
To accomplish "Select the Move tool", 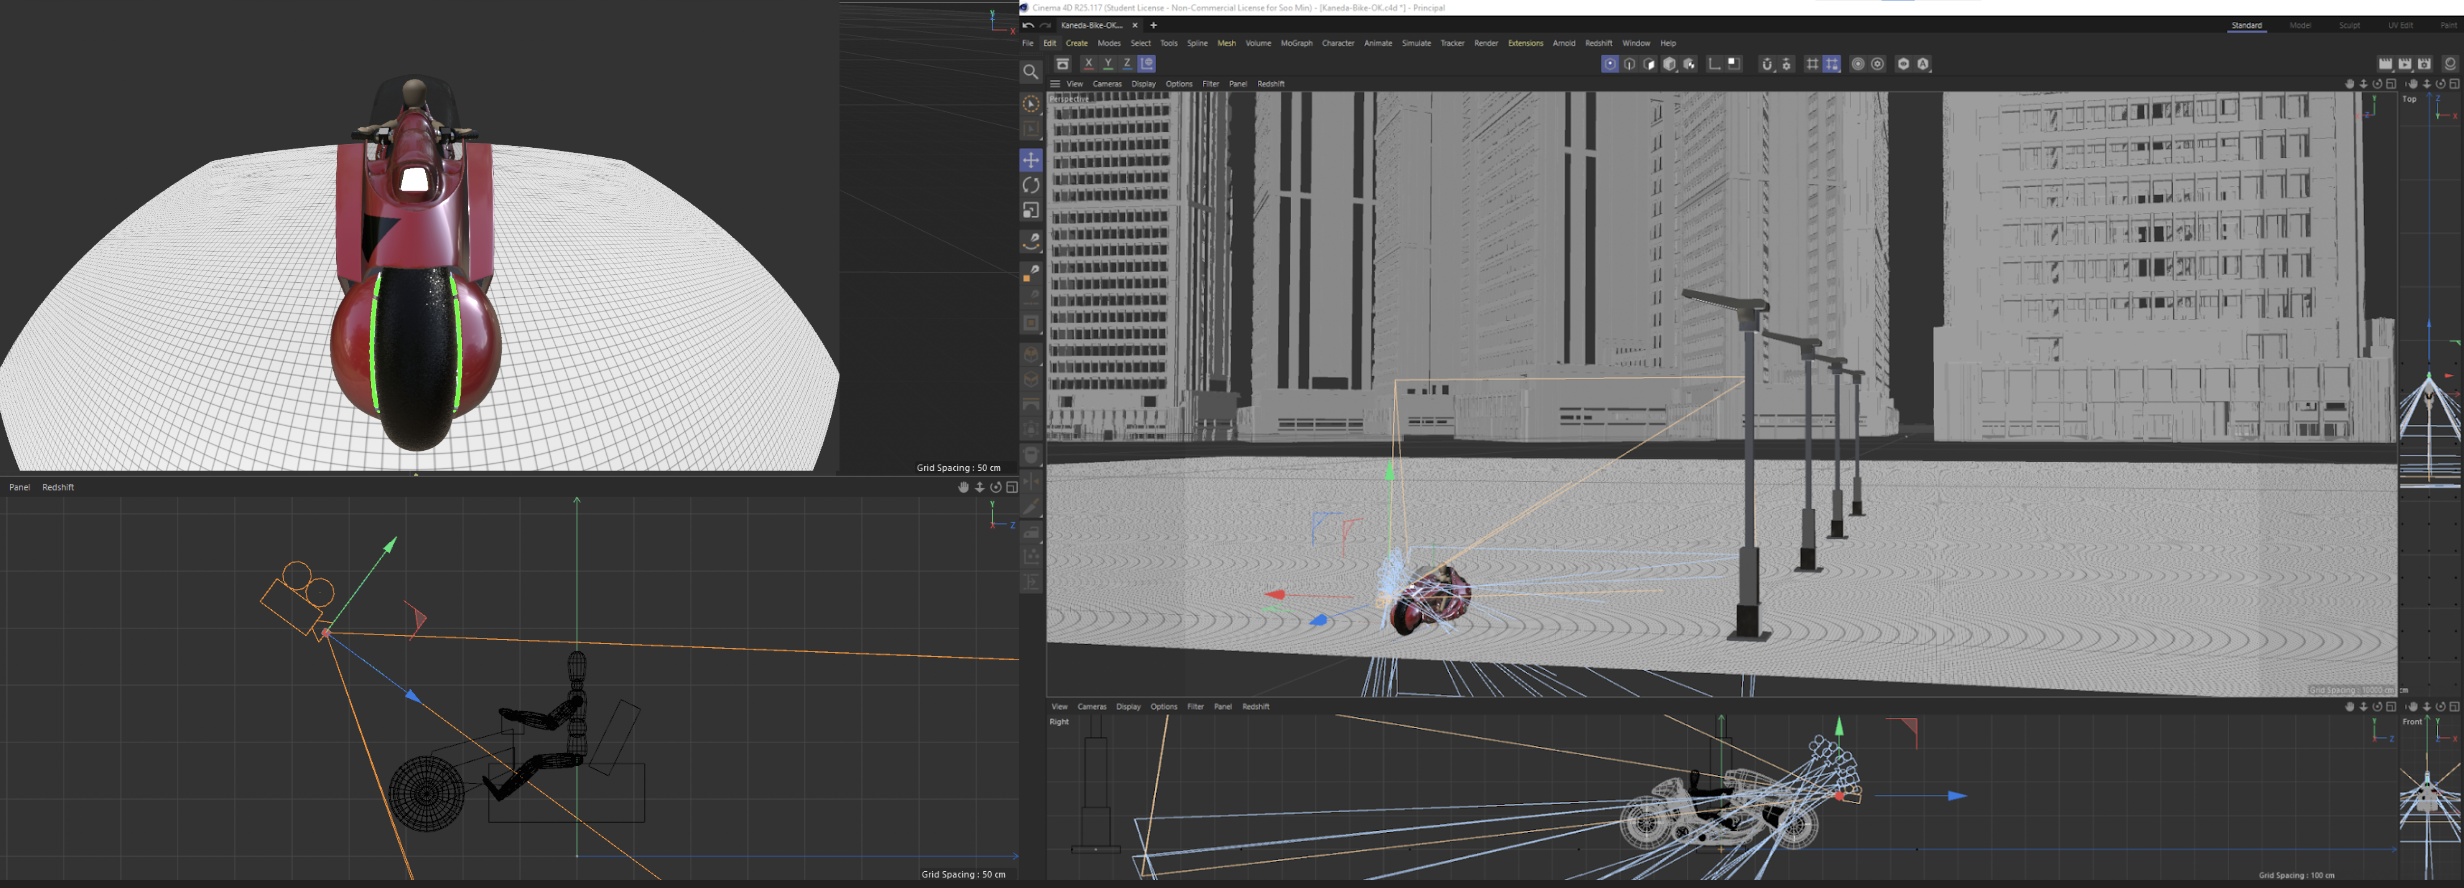I will pos(1031,160).
